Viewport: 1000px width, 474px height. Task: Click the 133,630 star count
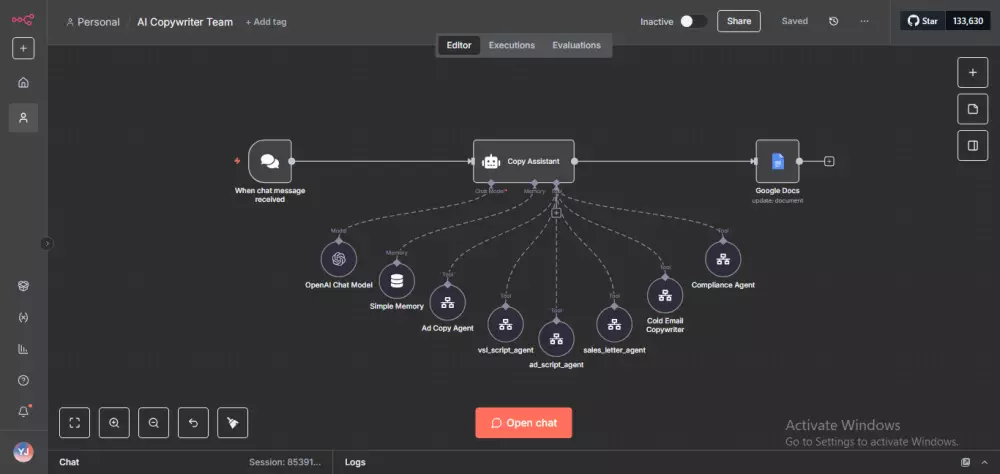point(967,21)
